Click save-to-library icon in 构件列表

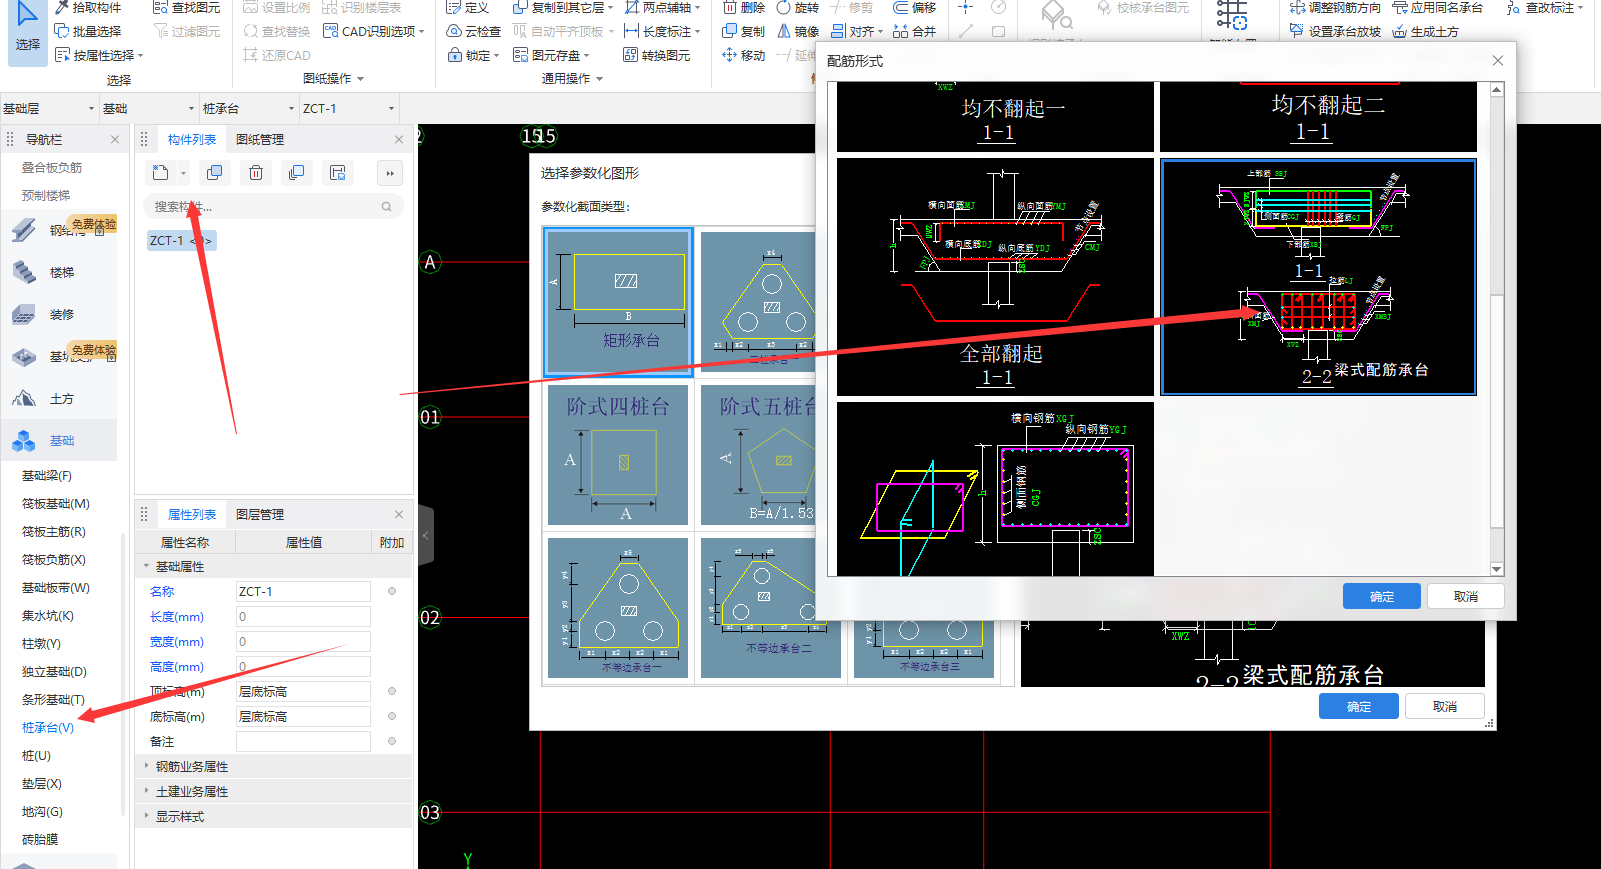point(338,173)
